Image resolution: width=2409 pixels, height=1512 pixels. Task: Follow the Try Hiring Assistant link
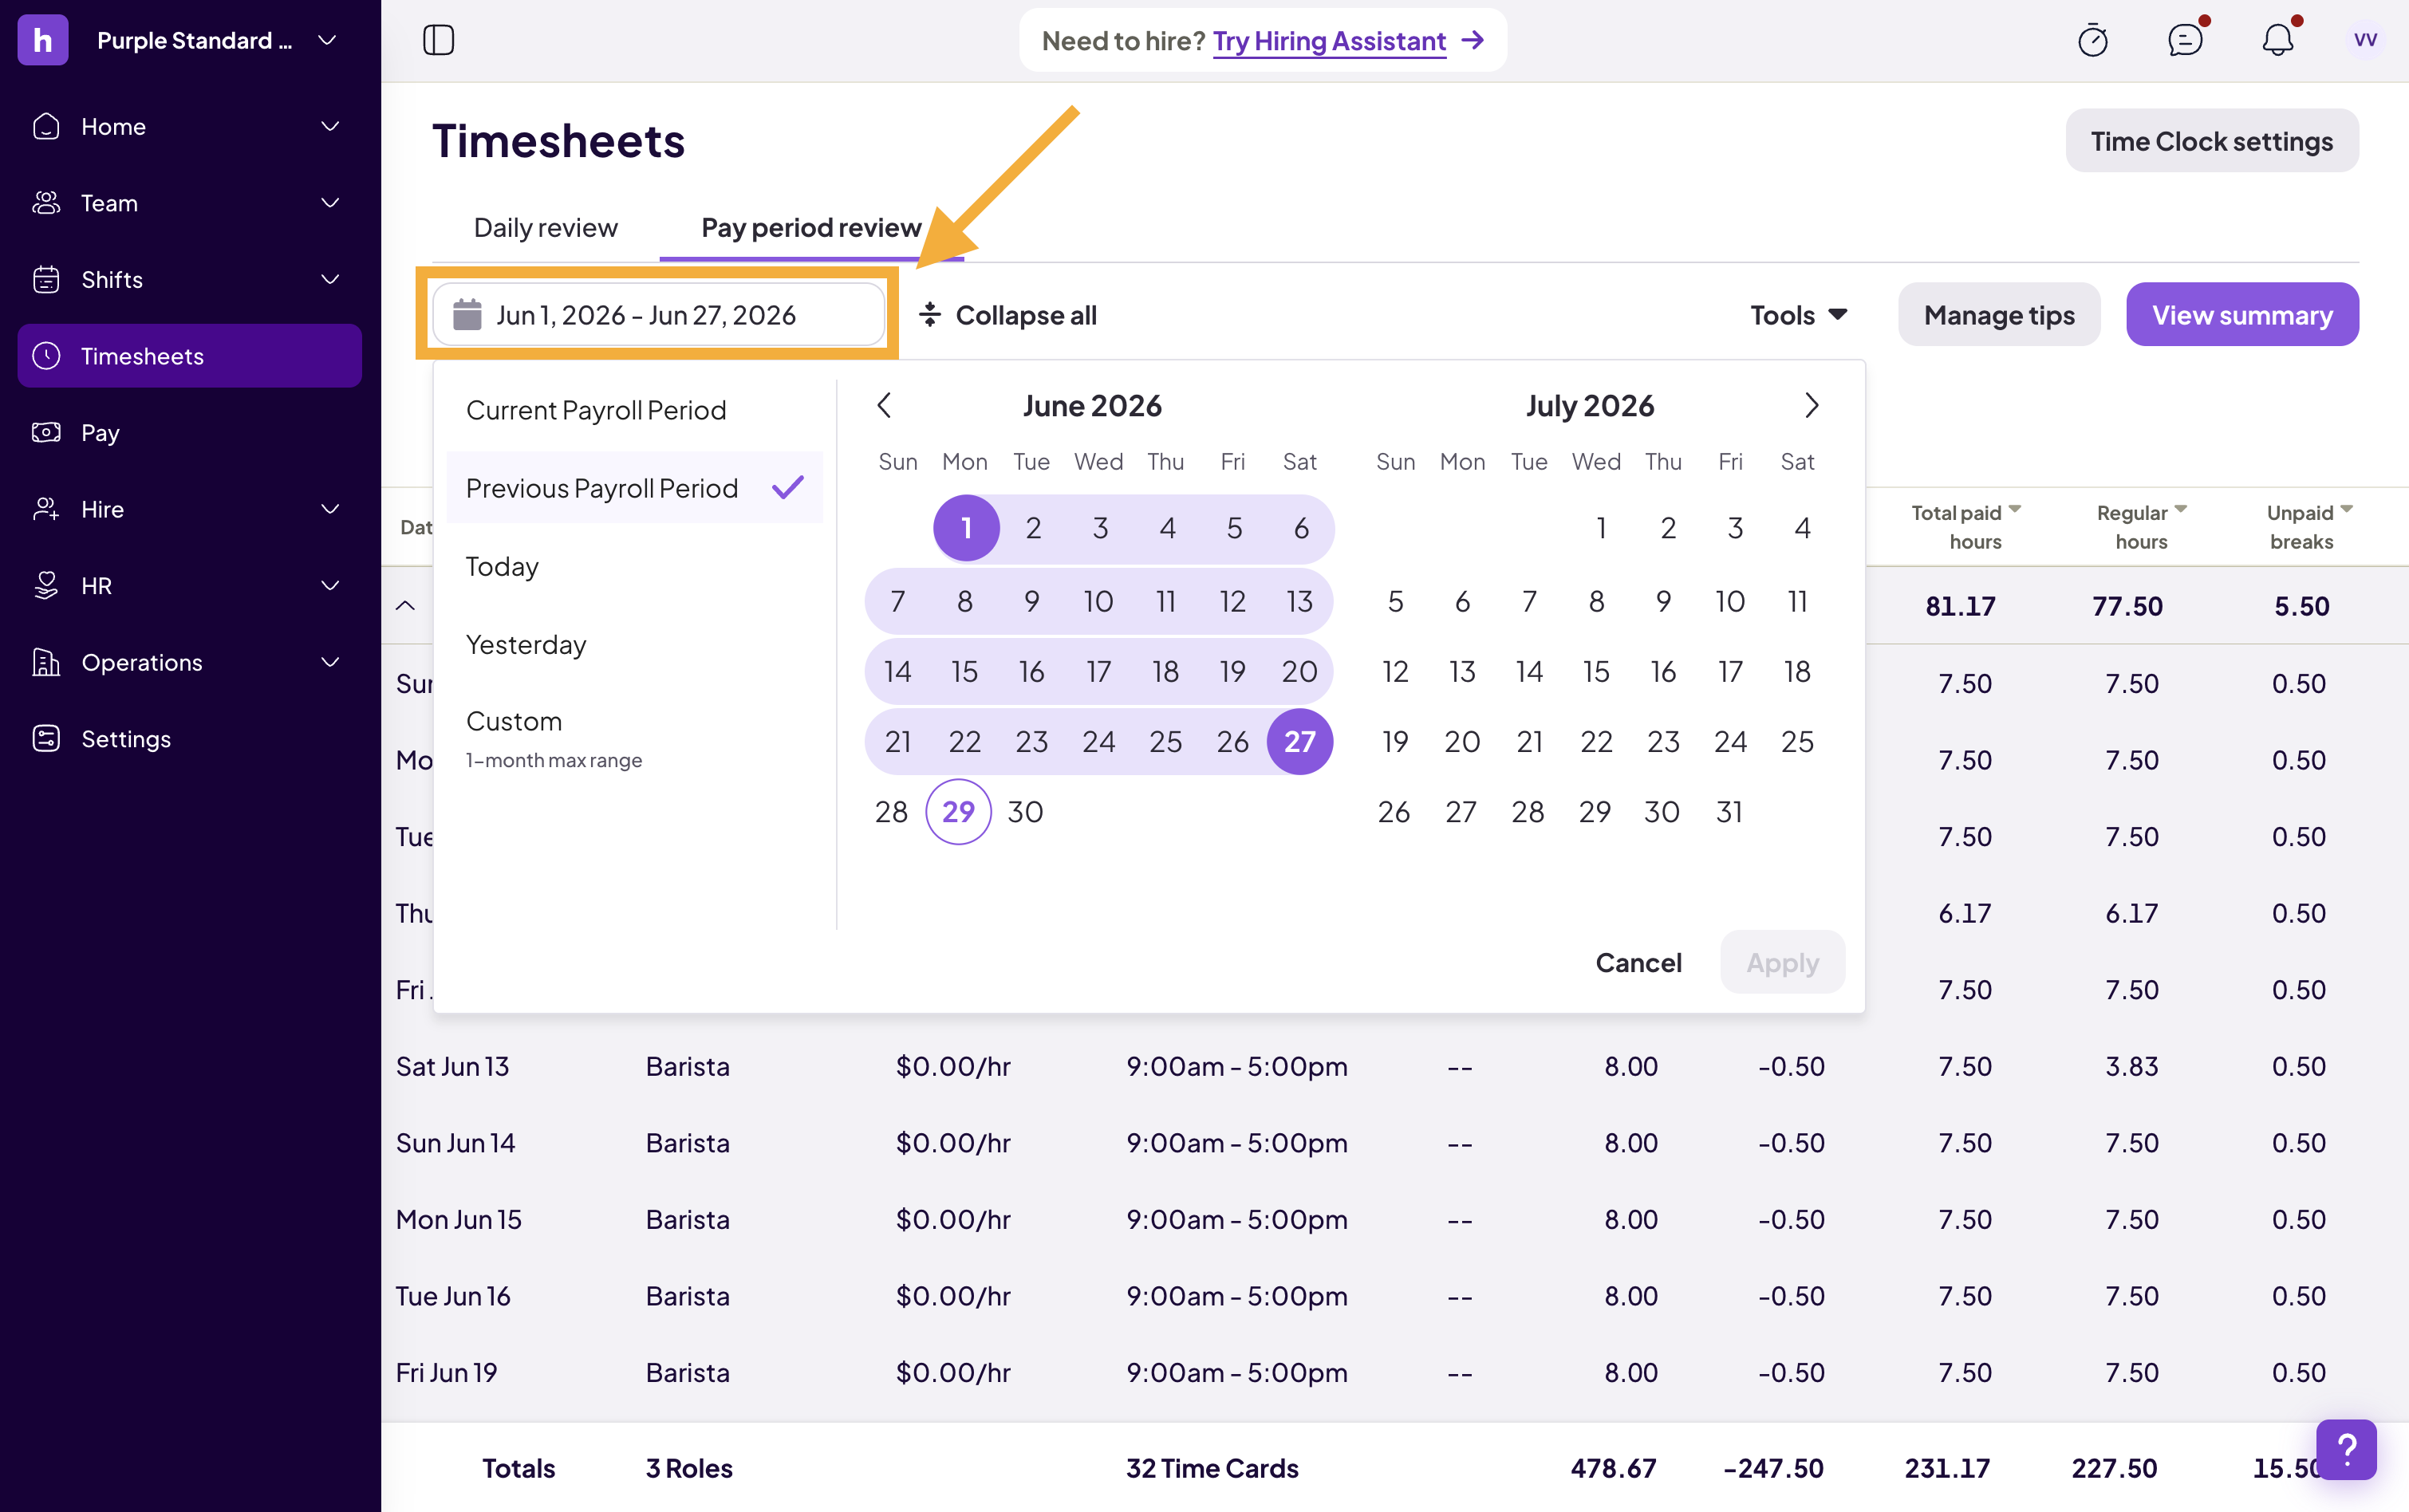1329,40
